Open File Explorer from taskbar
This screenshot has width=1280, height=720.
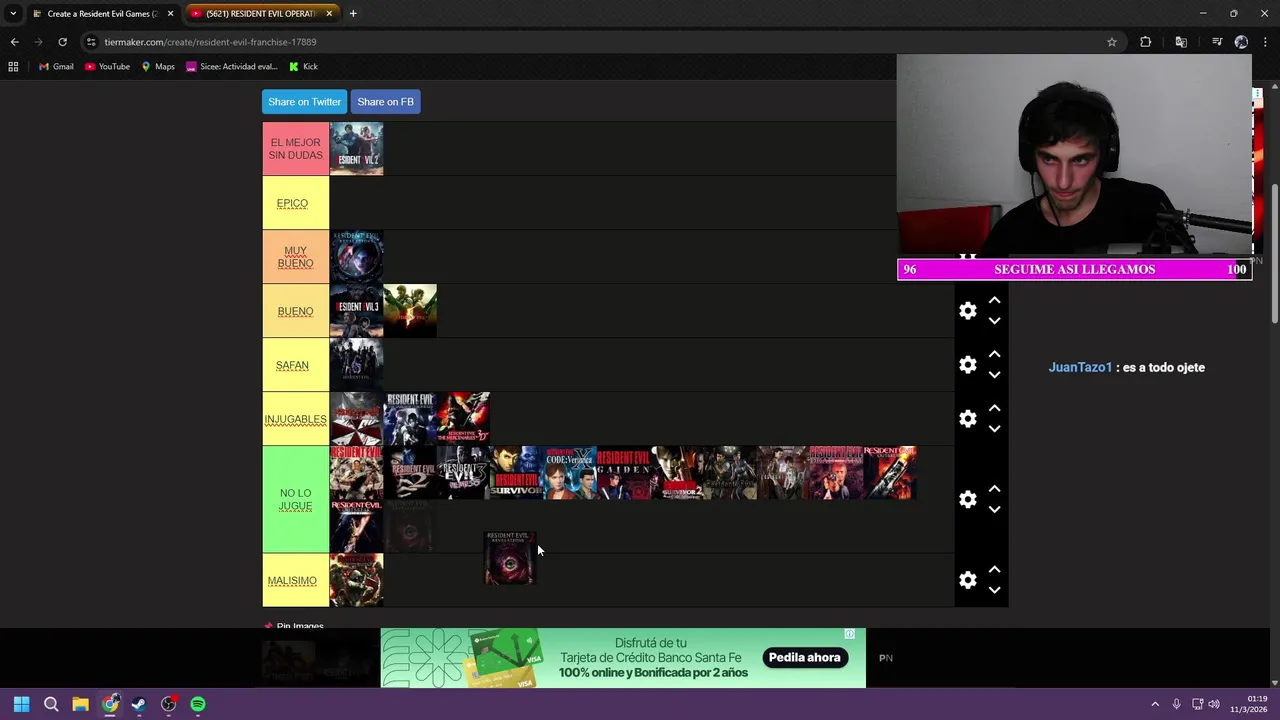[x=80, y=704]
